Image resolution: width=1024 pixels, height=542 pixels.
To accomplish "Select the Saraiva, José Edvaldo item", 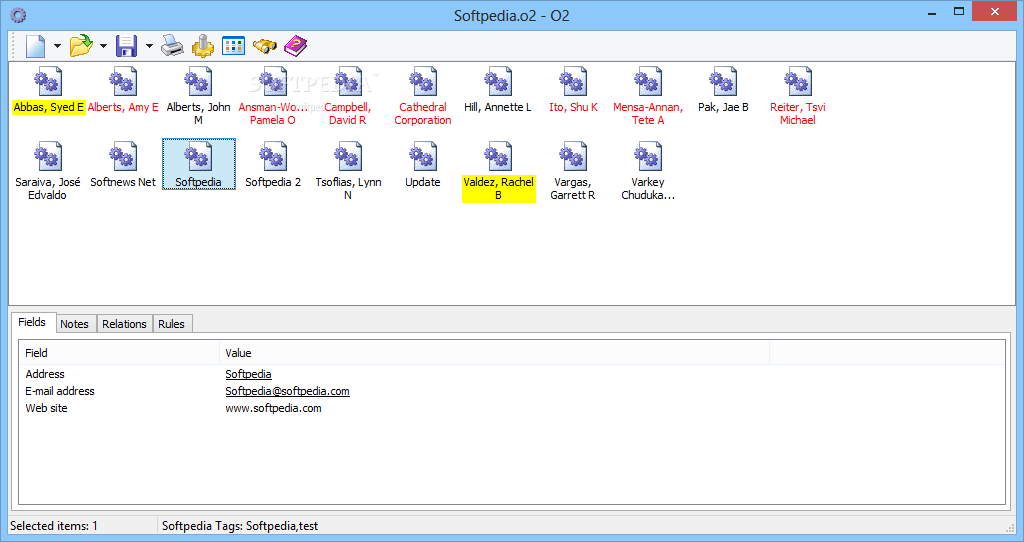I will pyautogui.click(x=48, y=171).
